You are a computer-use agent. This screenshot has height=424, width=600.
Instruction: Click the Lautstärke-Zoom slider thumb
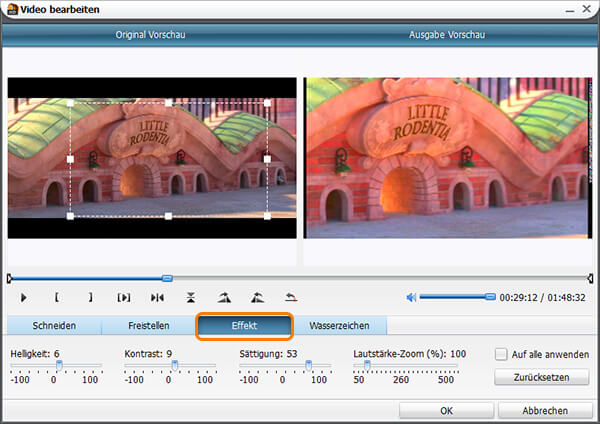tap(367, 365)
